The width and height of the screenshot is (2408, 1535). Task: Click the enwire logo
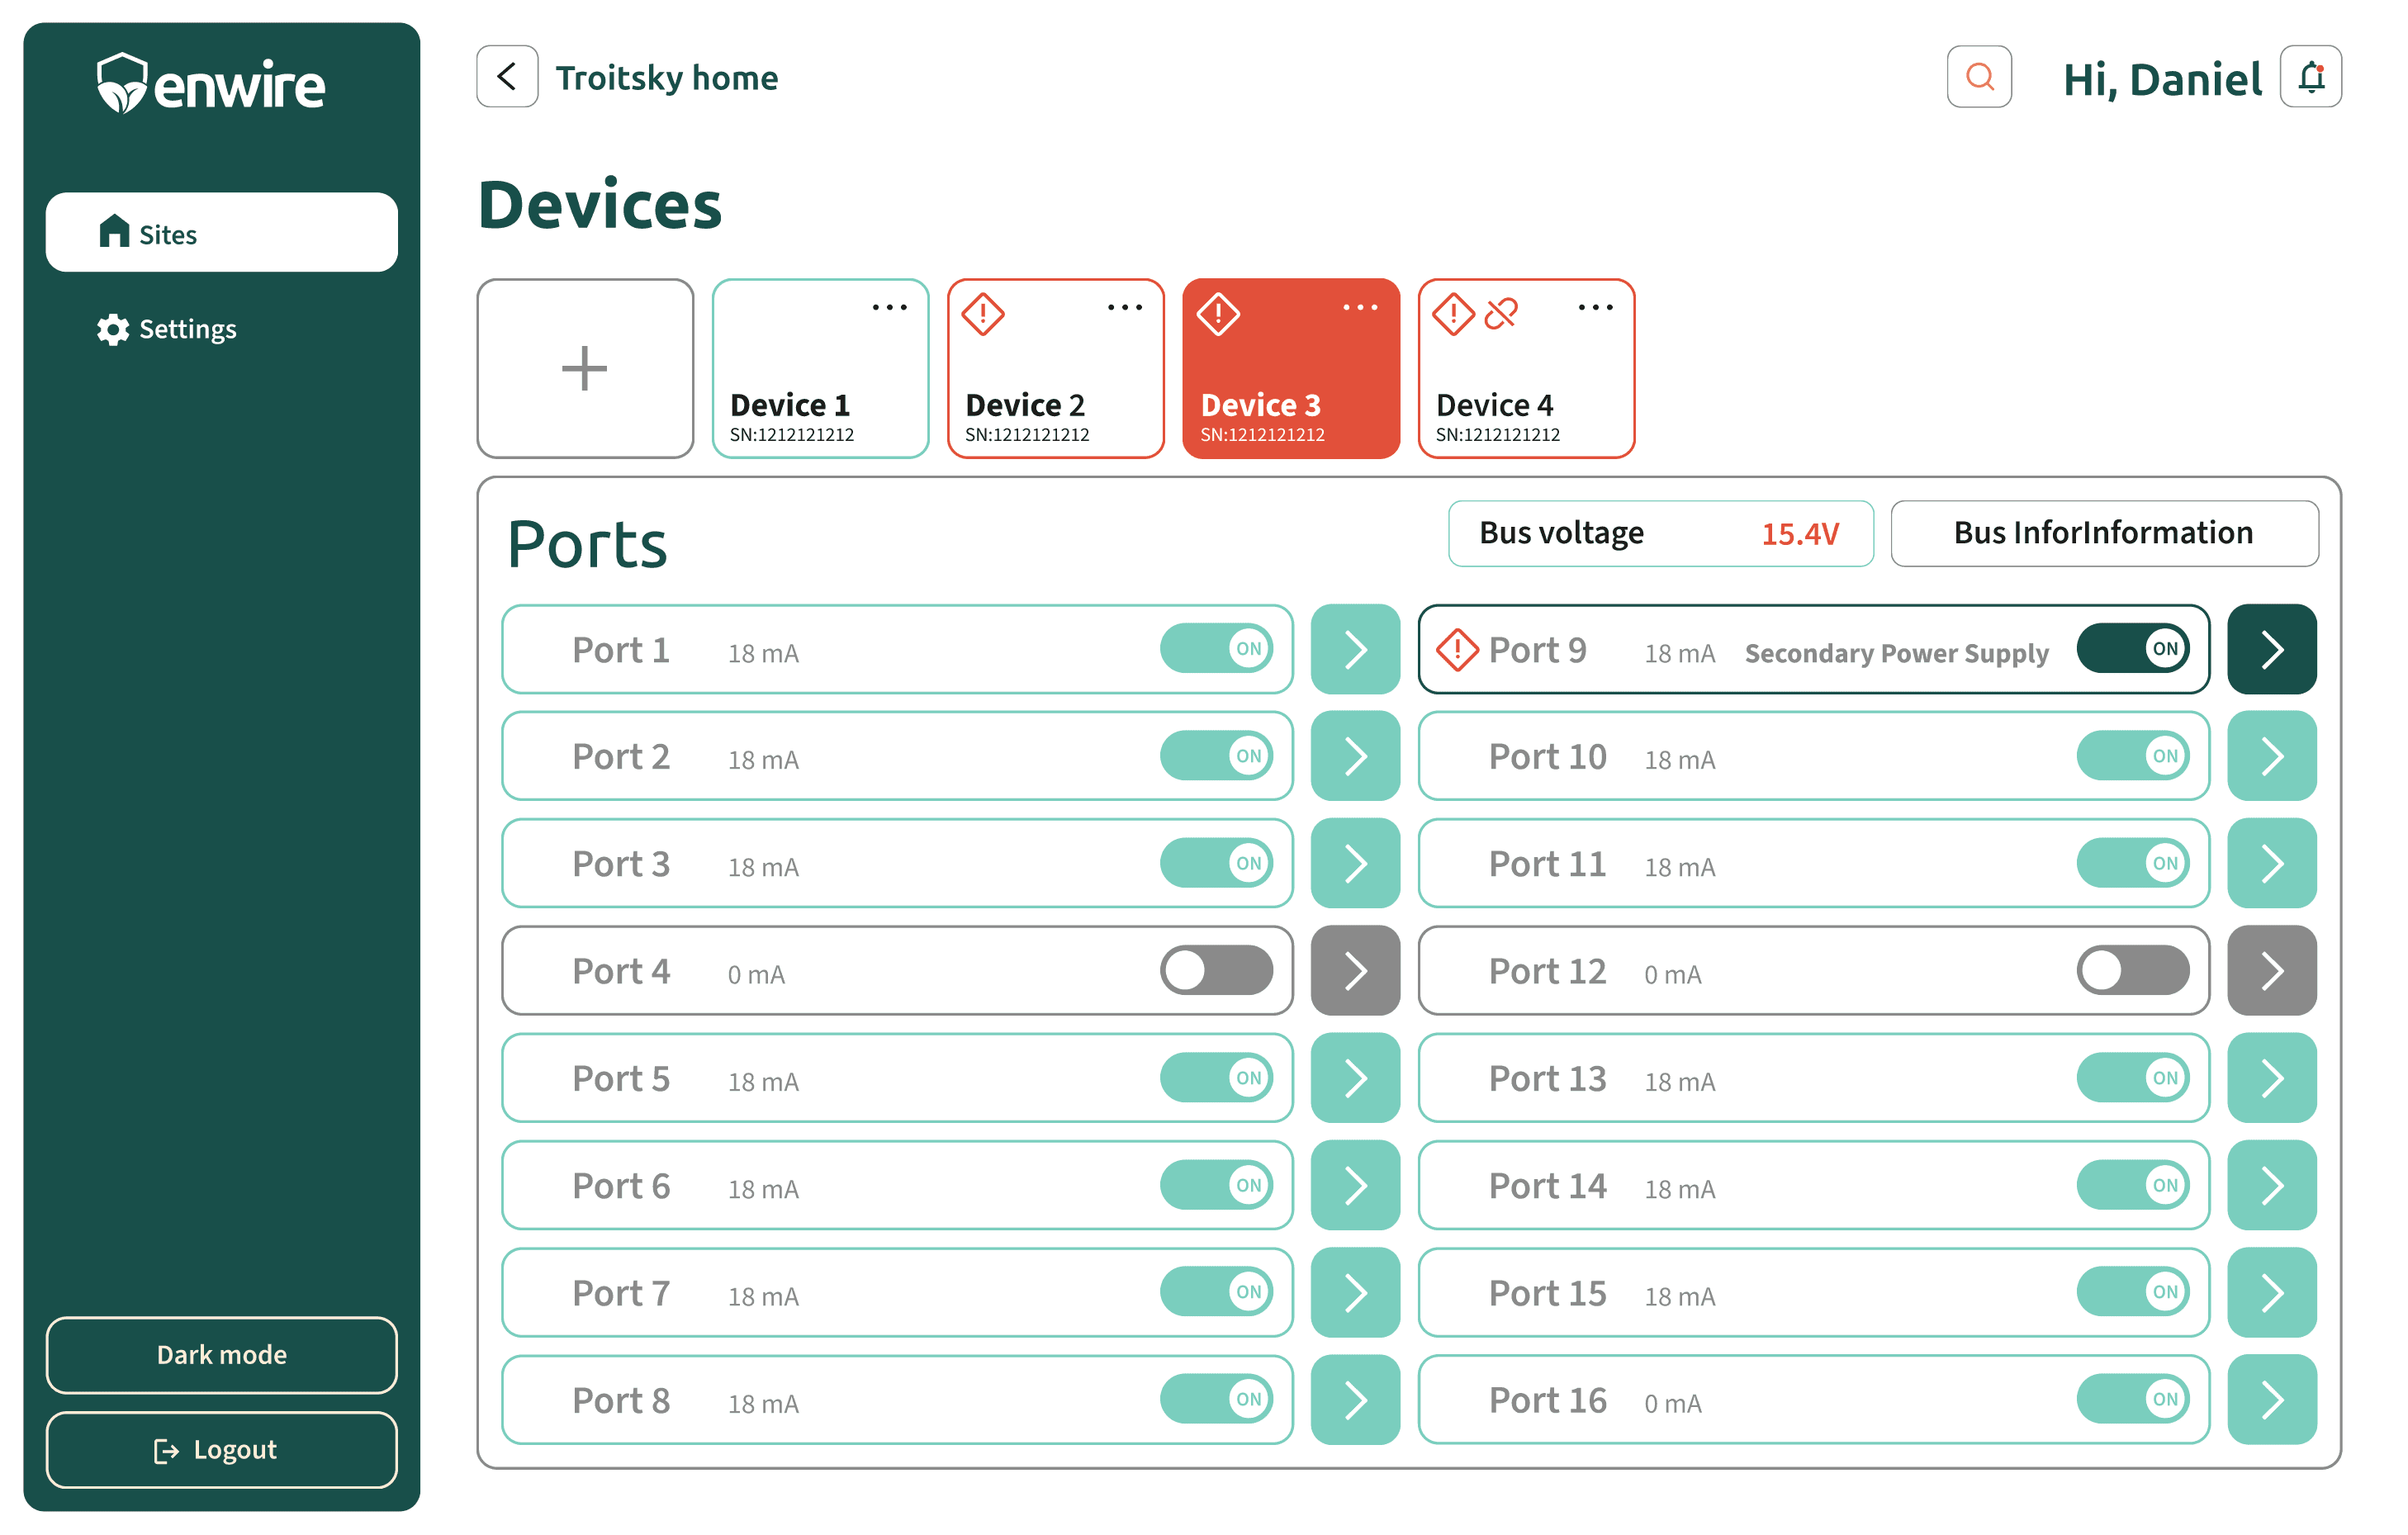(210, 83)
